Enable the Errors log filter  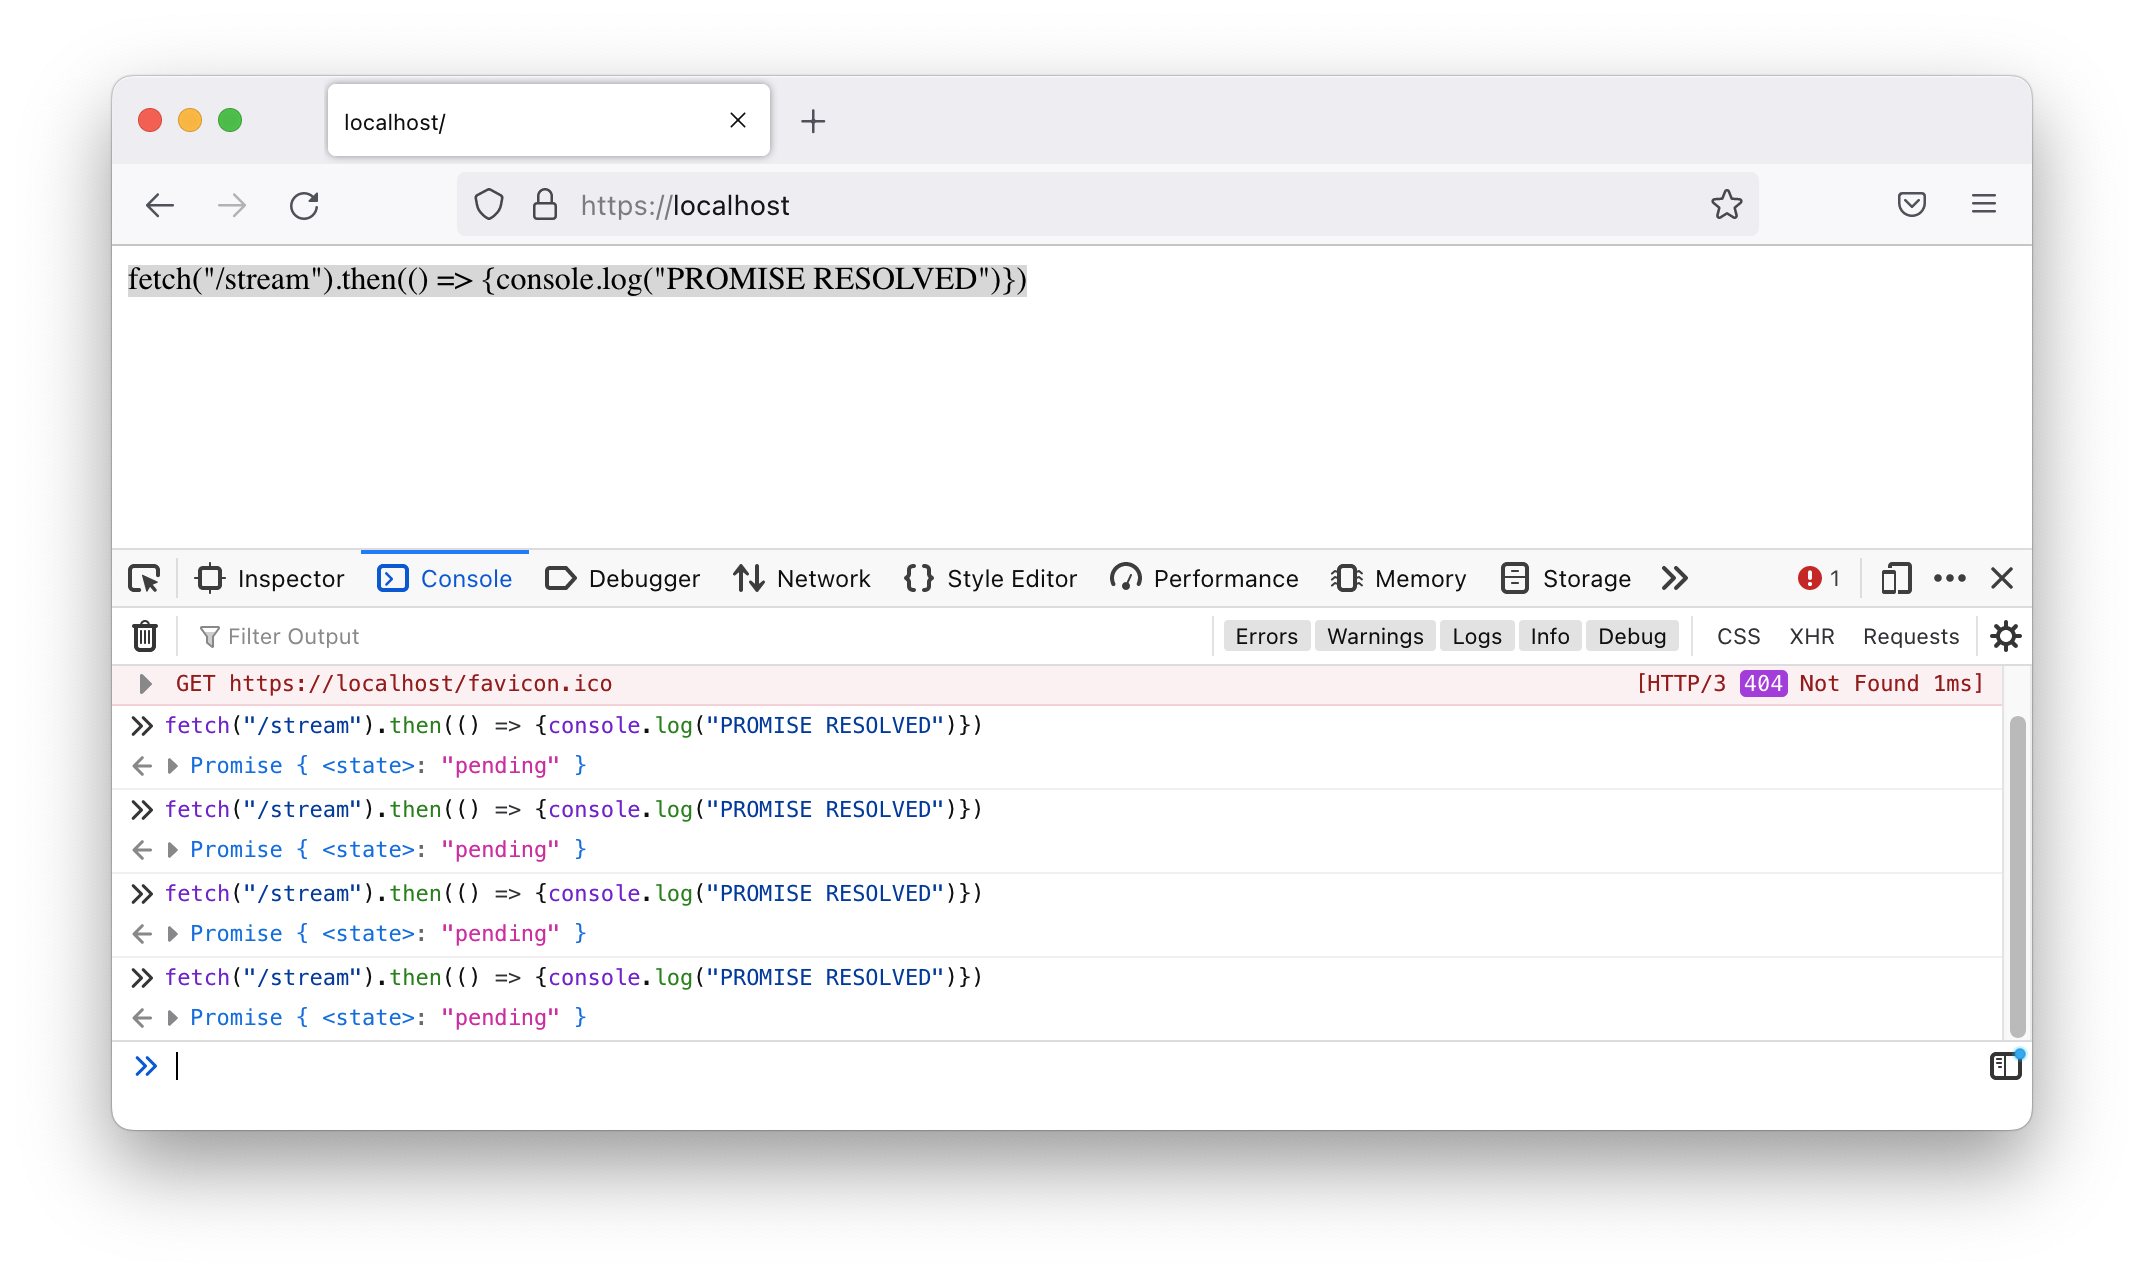coord(1266,635)
